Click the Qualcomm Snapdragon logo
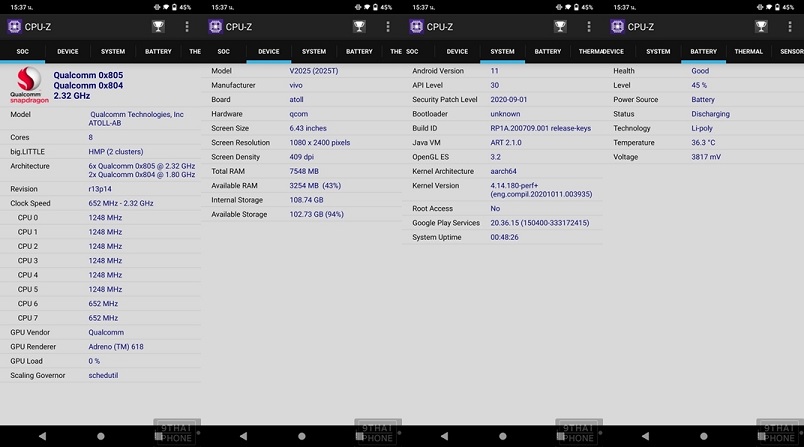 pyautogui.click(x=29, y=85)
